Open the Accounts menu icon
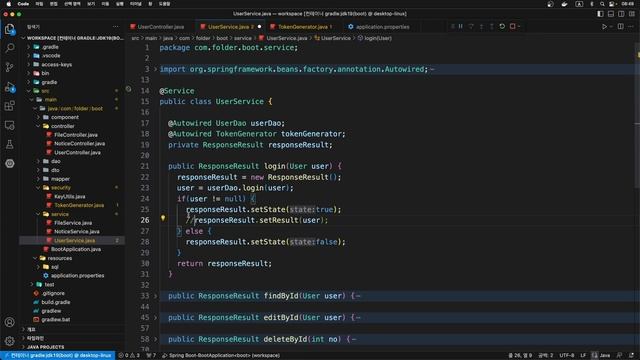 [9, 322]
